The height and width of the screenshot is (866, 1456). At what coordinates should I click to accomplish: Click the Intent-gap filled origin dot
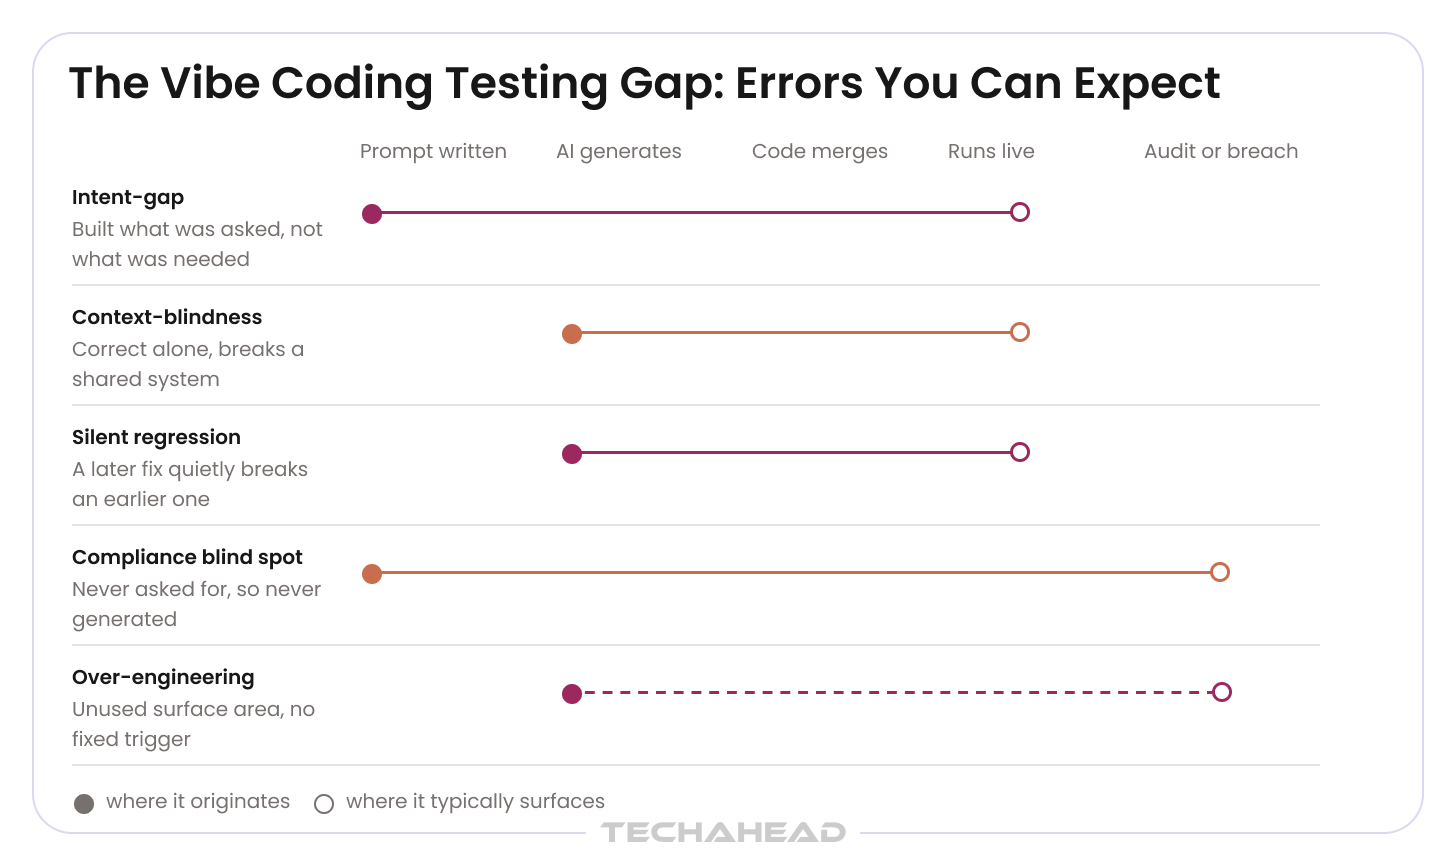pos(372,213)
